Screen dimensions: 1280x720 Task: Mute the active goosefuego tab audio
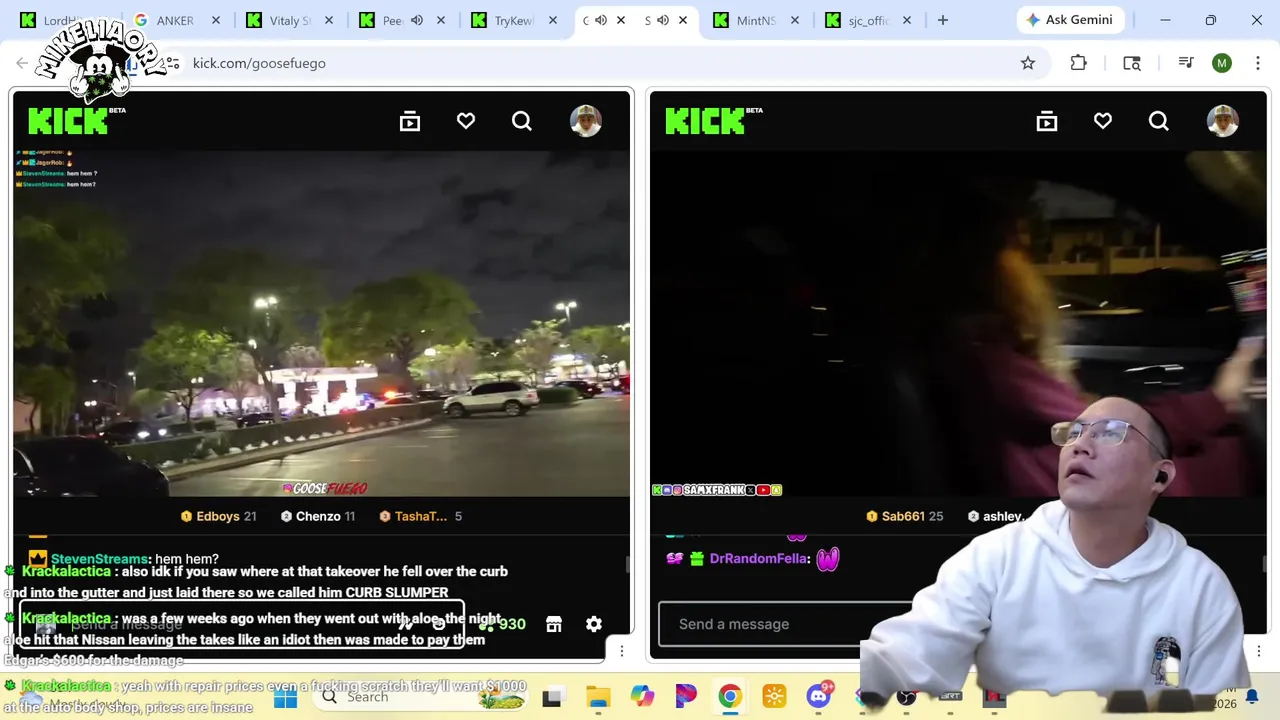601,20
